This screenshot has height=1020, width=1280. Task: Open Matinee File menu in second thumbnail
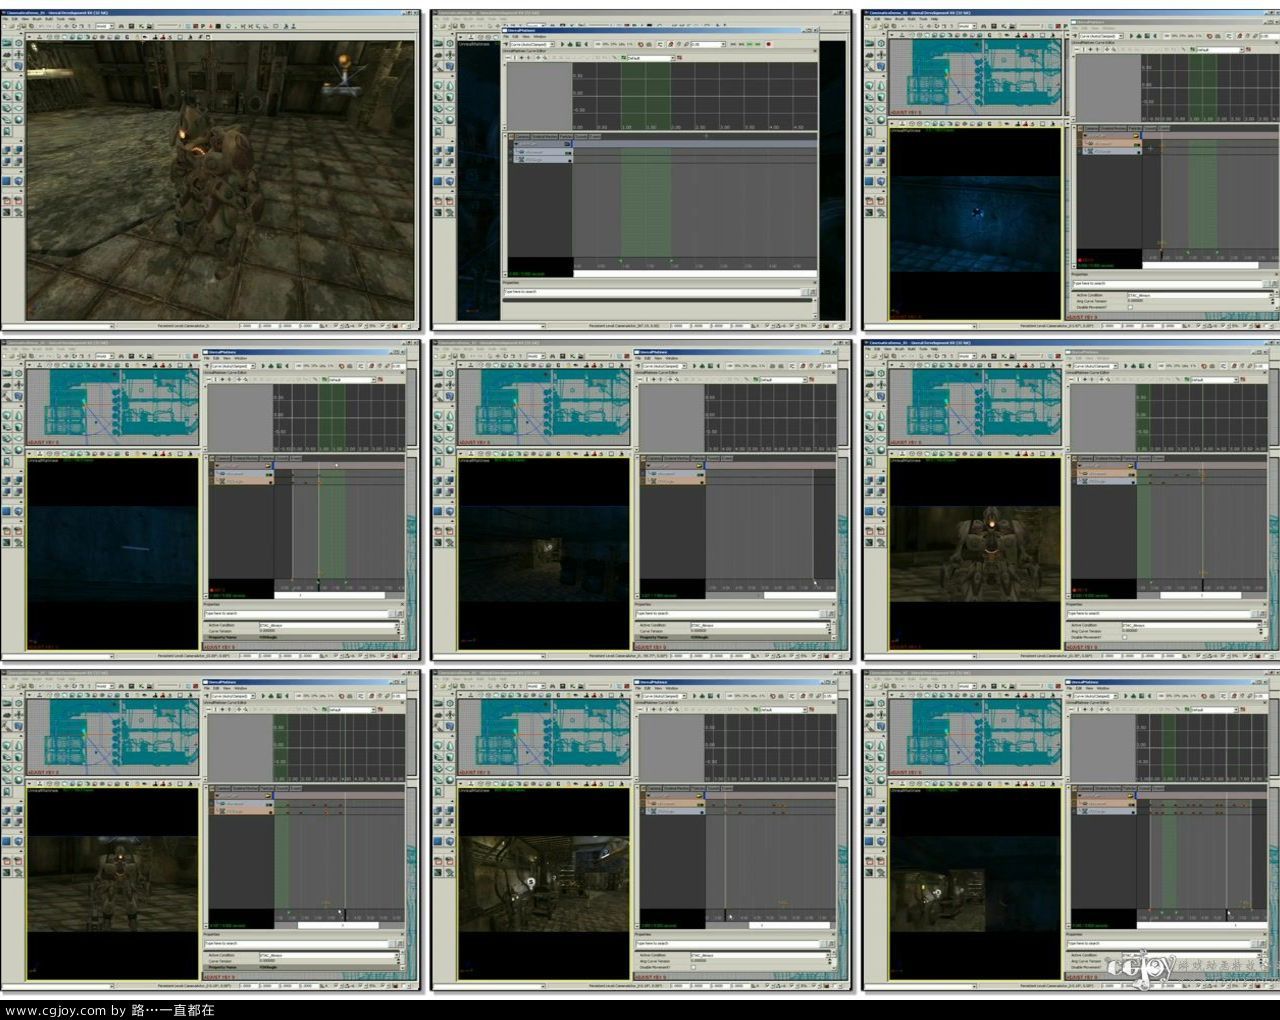pos(505,36)
